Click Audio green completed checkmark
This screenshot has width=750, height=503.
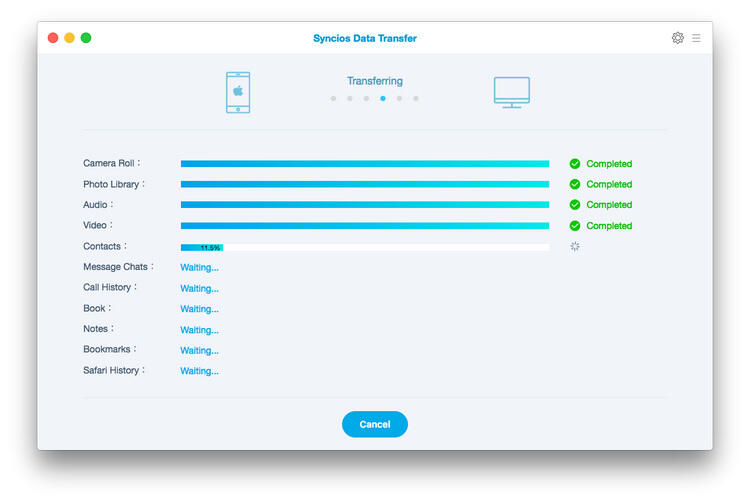[x=575, y=205]
